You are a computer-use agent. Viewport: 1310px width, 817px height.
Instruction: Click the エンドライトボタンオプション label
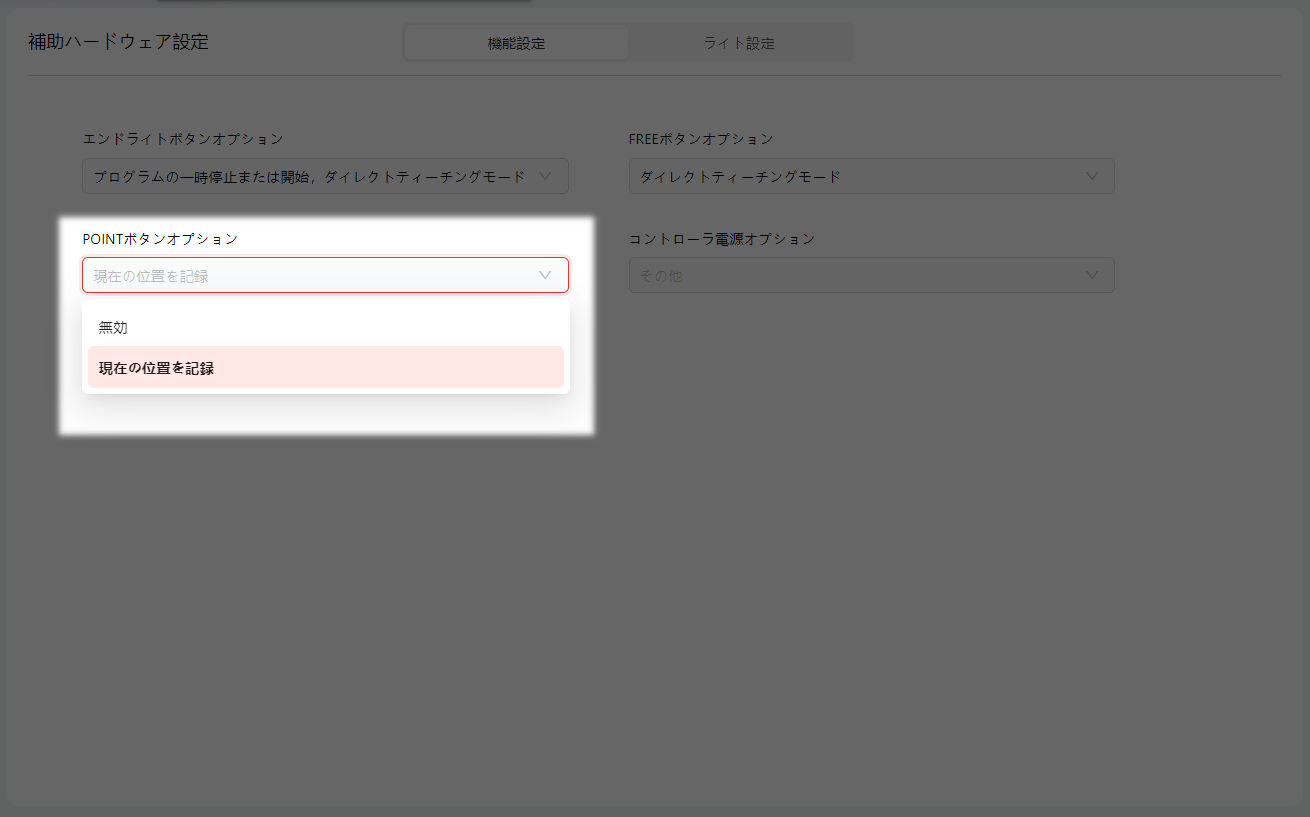coord(183,139)
